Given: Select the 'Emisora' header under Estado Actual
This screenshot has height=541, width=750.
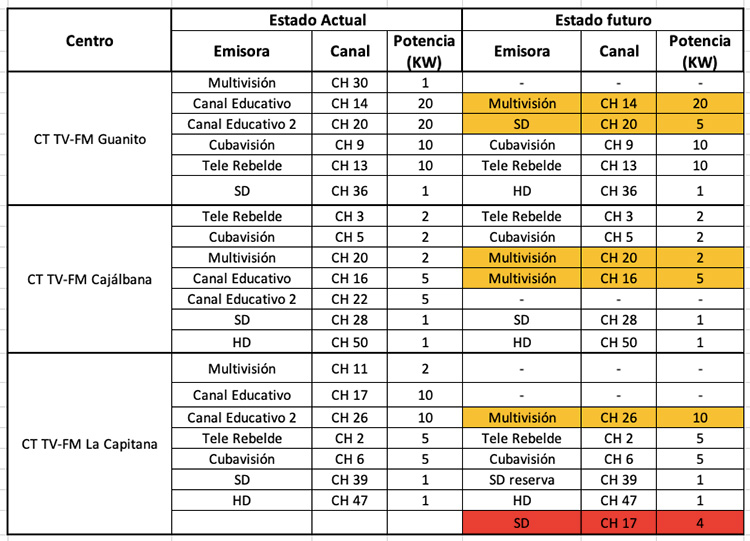Looking at the screenshot, I should click(241, 51).
